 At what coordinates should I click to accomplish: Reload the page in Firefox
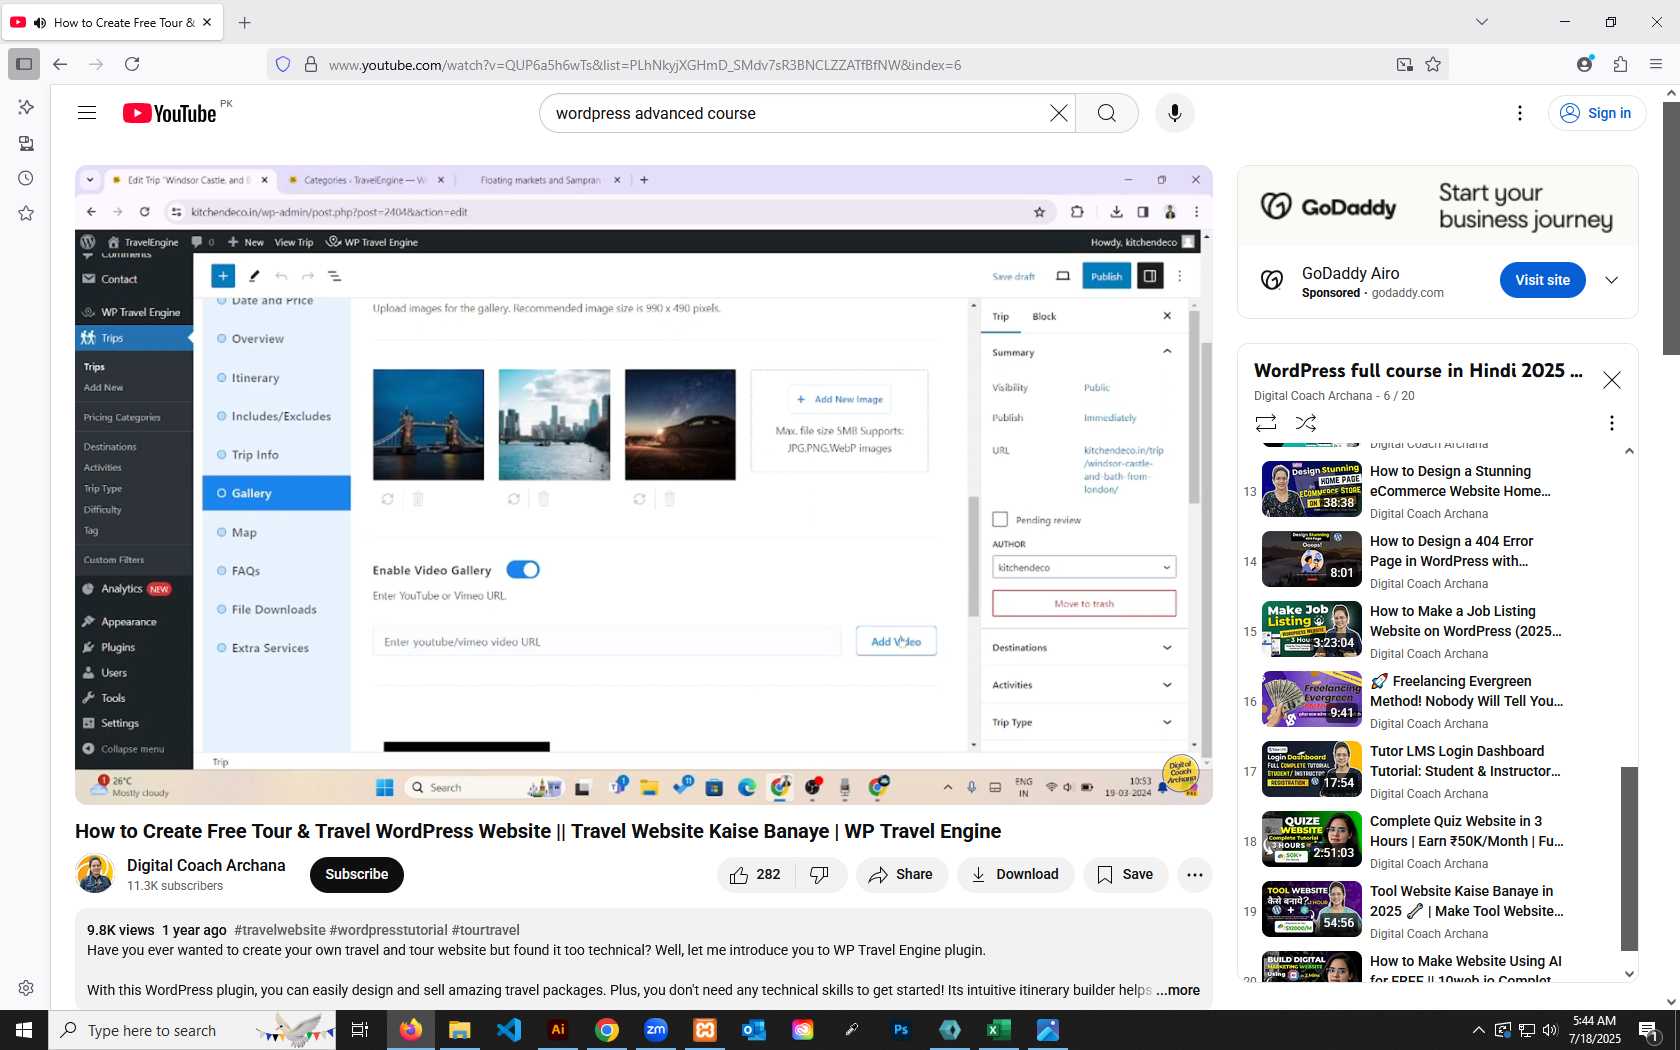[x=132, y=64]
